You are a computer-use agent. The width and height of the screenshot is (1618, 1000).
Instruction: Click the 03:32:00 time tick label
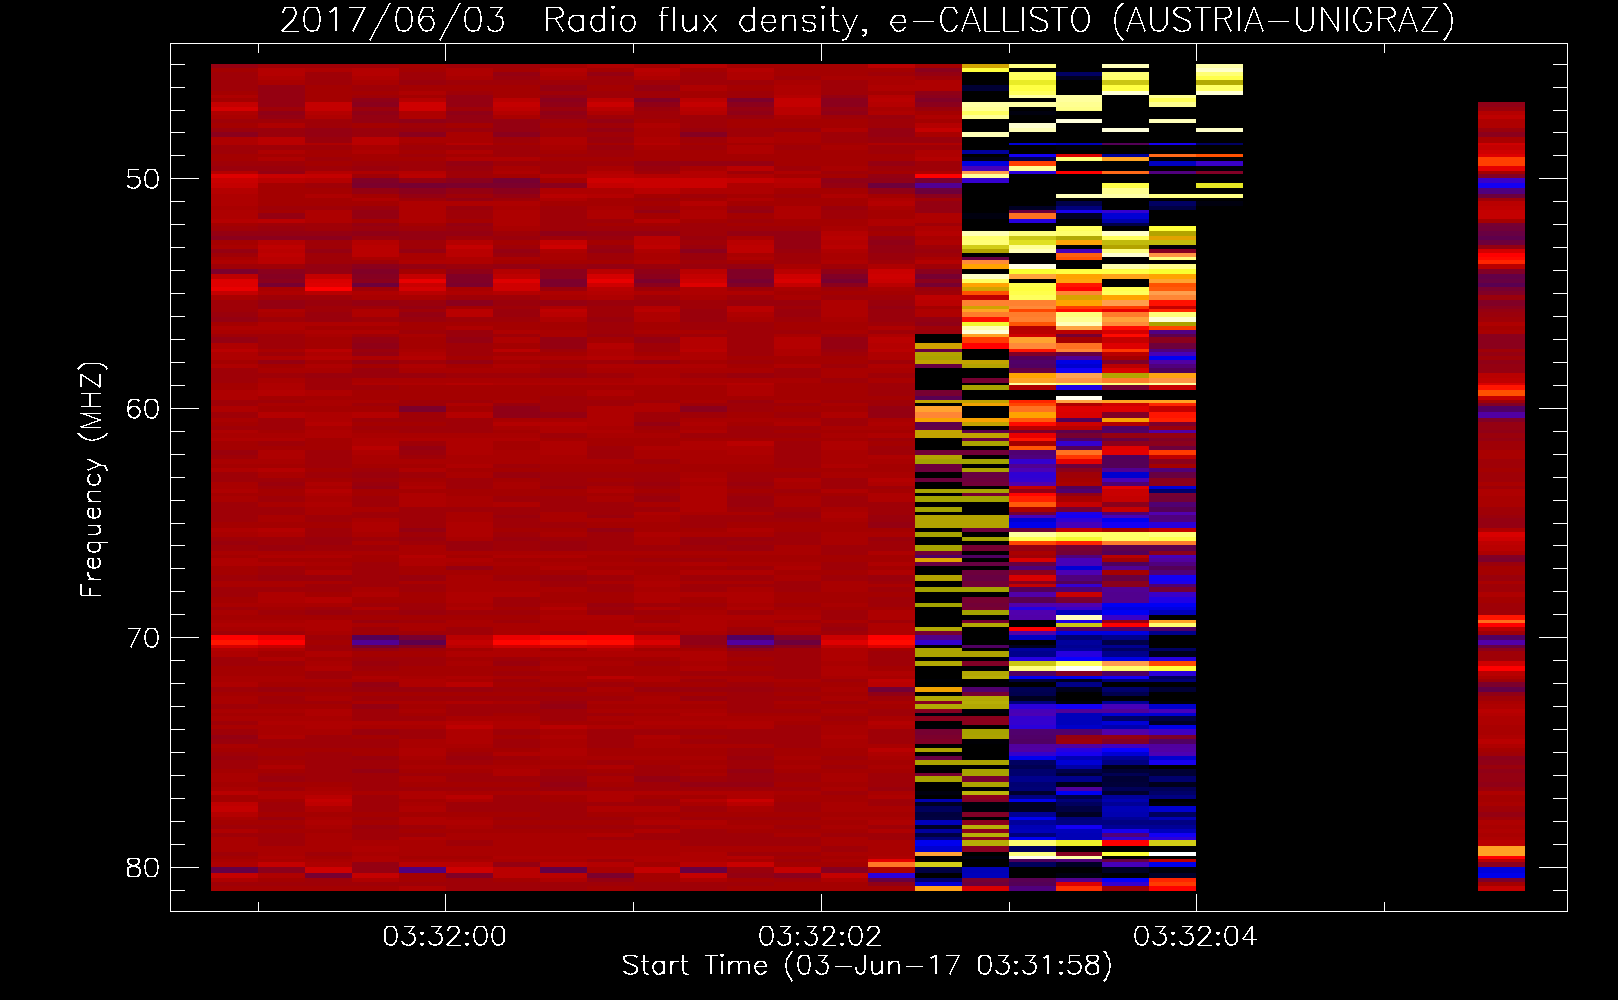coord(445,937)
